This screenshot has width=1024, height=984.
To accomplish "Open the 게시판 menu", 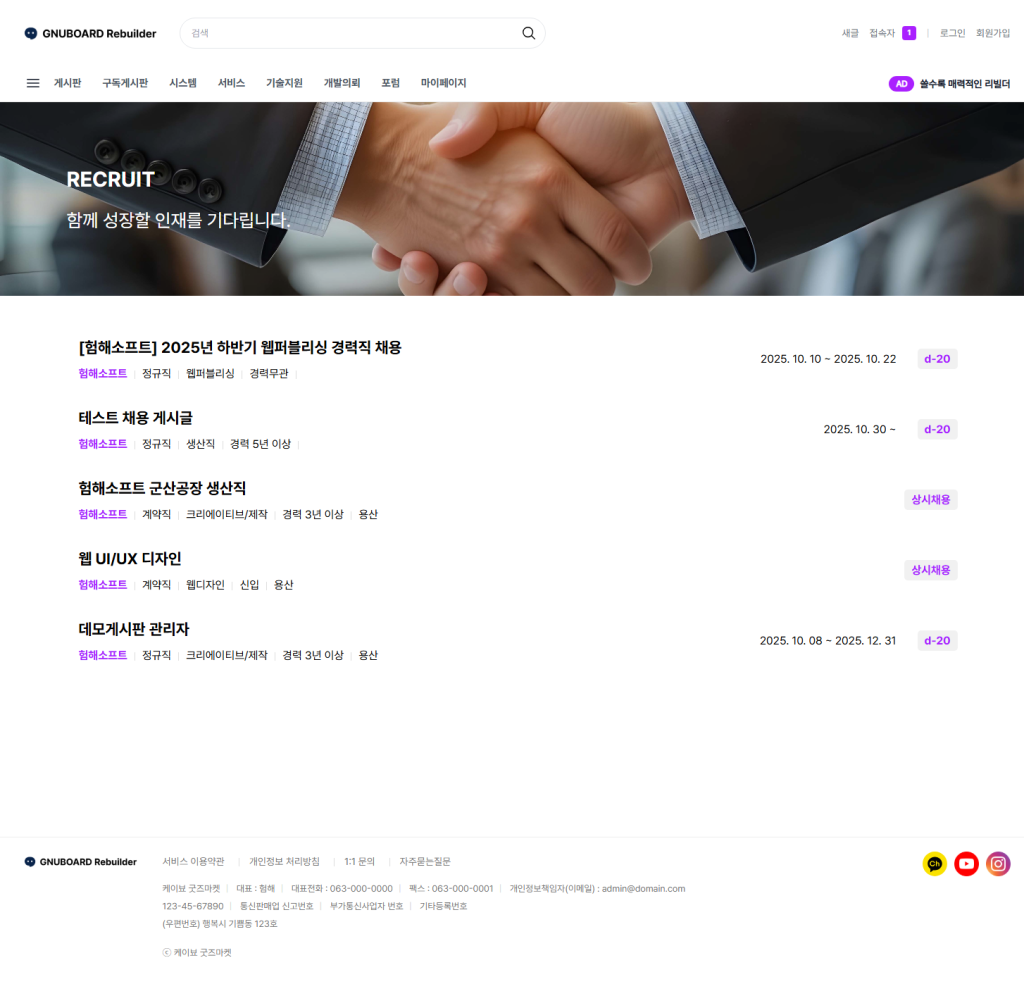I will [x=67, y=83].
